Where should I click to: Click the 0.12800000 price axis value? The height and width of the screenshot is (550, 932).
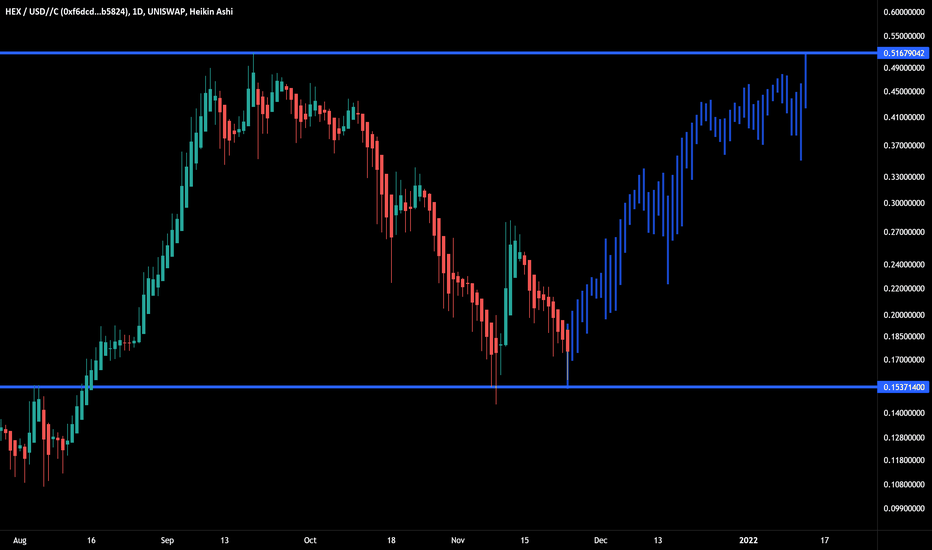click(x=904, y=437)
